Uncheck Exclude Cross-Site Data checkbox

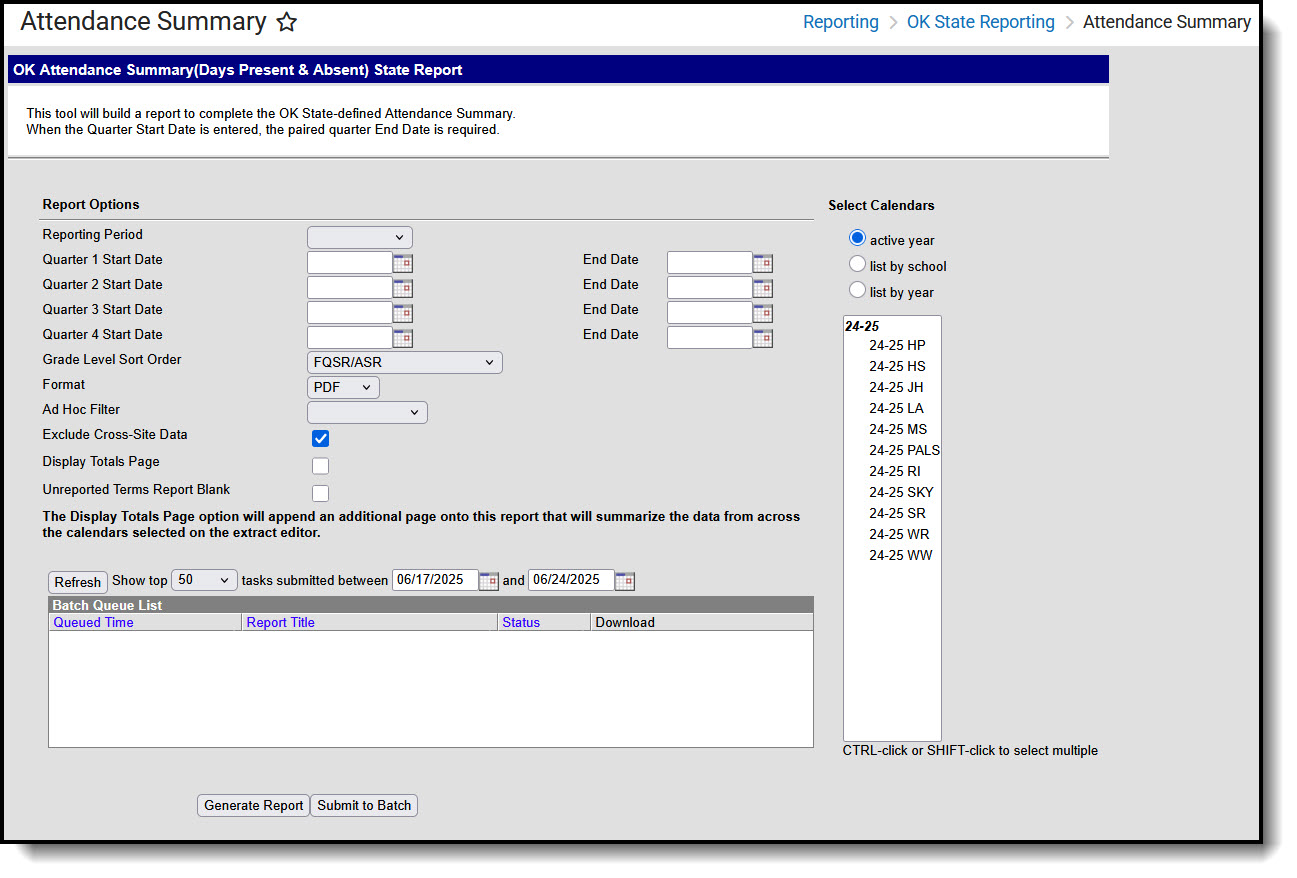320,439
